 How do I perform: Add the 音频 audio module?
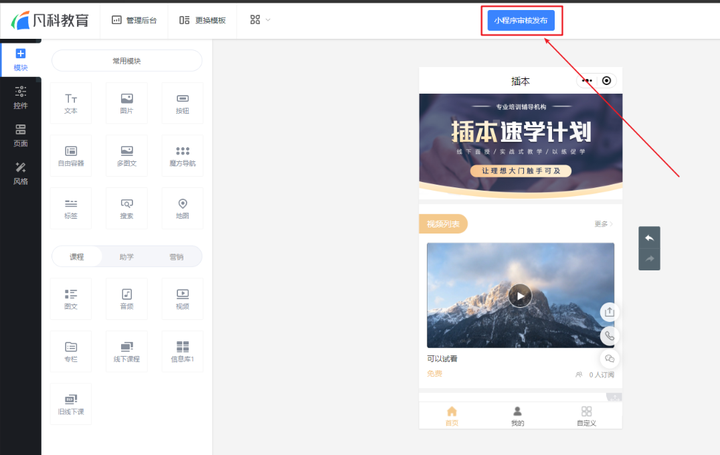[x=127, y=299]
